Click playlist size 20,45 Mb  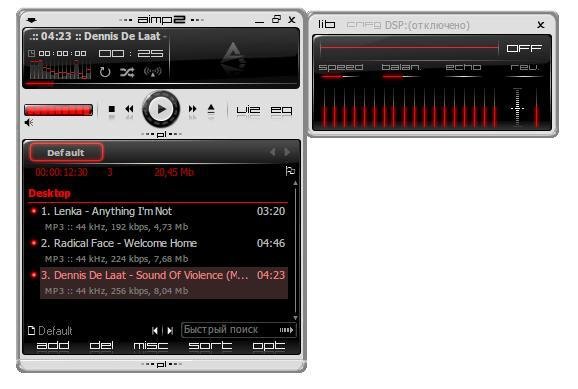[x=174, y=172]
